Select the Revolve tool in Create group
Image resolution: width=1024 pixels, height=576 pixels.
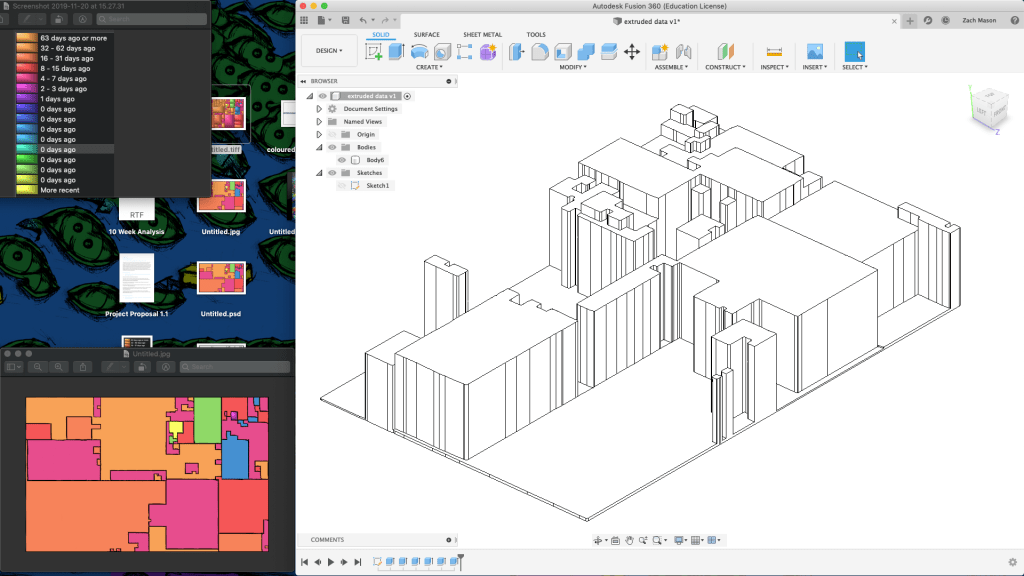tap(420, 52)
